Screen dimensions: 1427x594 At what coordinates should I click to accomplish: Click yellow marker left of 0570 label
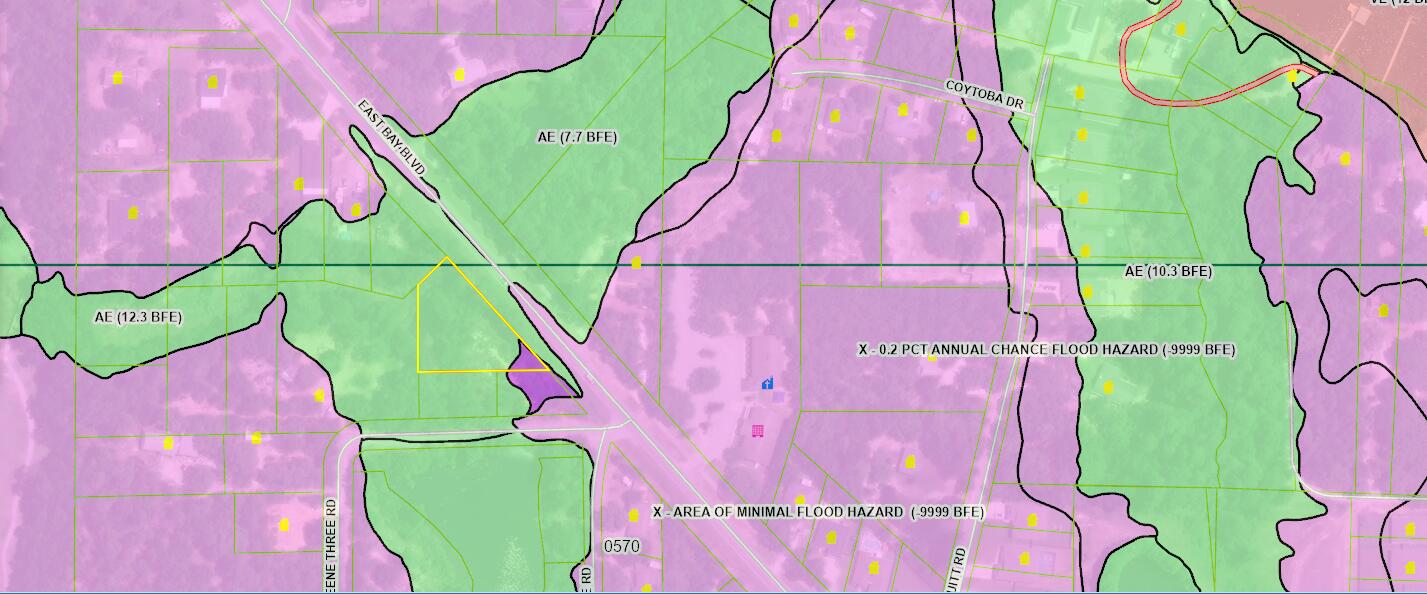[633, 515]
